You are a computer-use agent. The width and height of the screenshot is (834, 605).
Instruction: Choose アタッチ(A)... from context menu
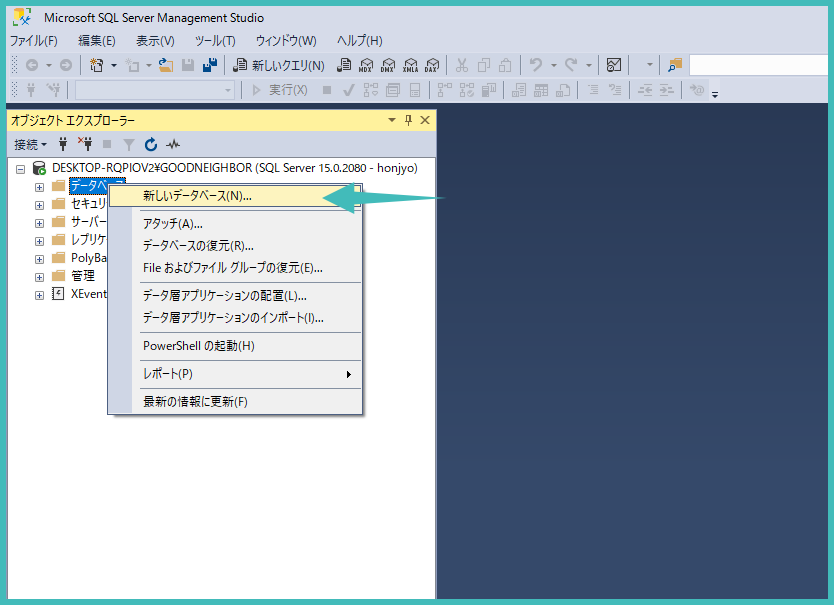pyautogui.click(x=235, y=223)
